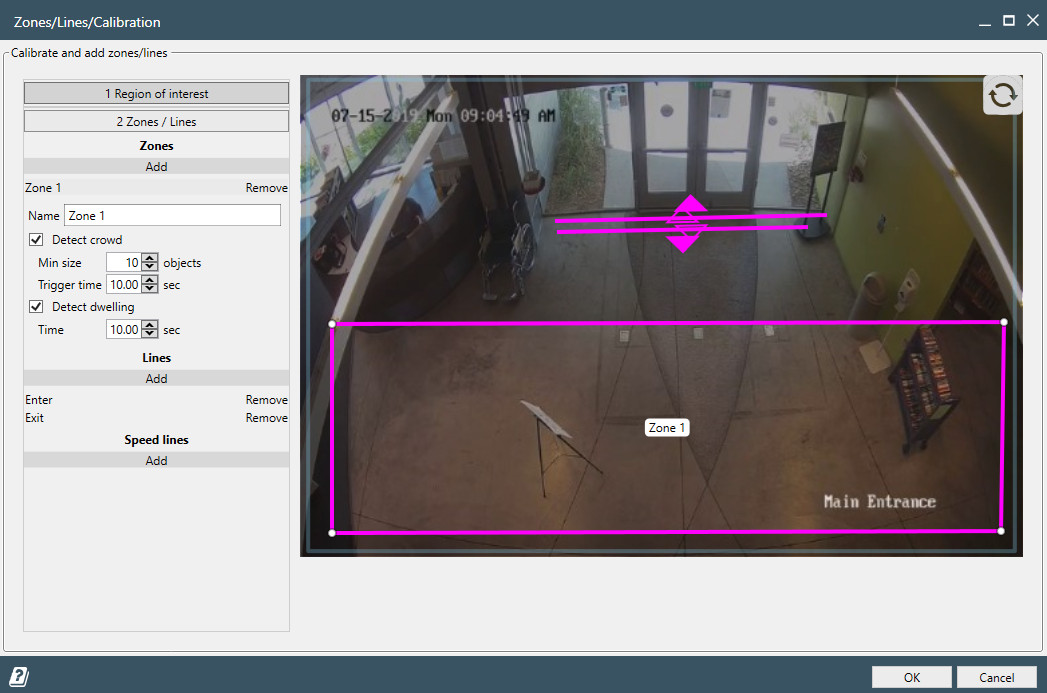Open the help icon in bottom-left corner
This screenshot has height=693, width=1047.
point(19,677)
